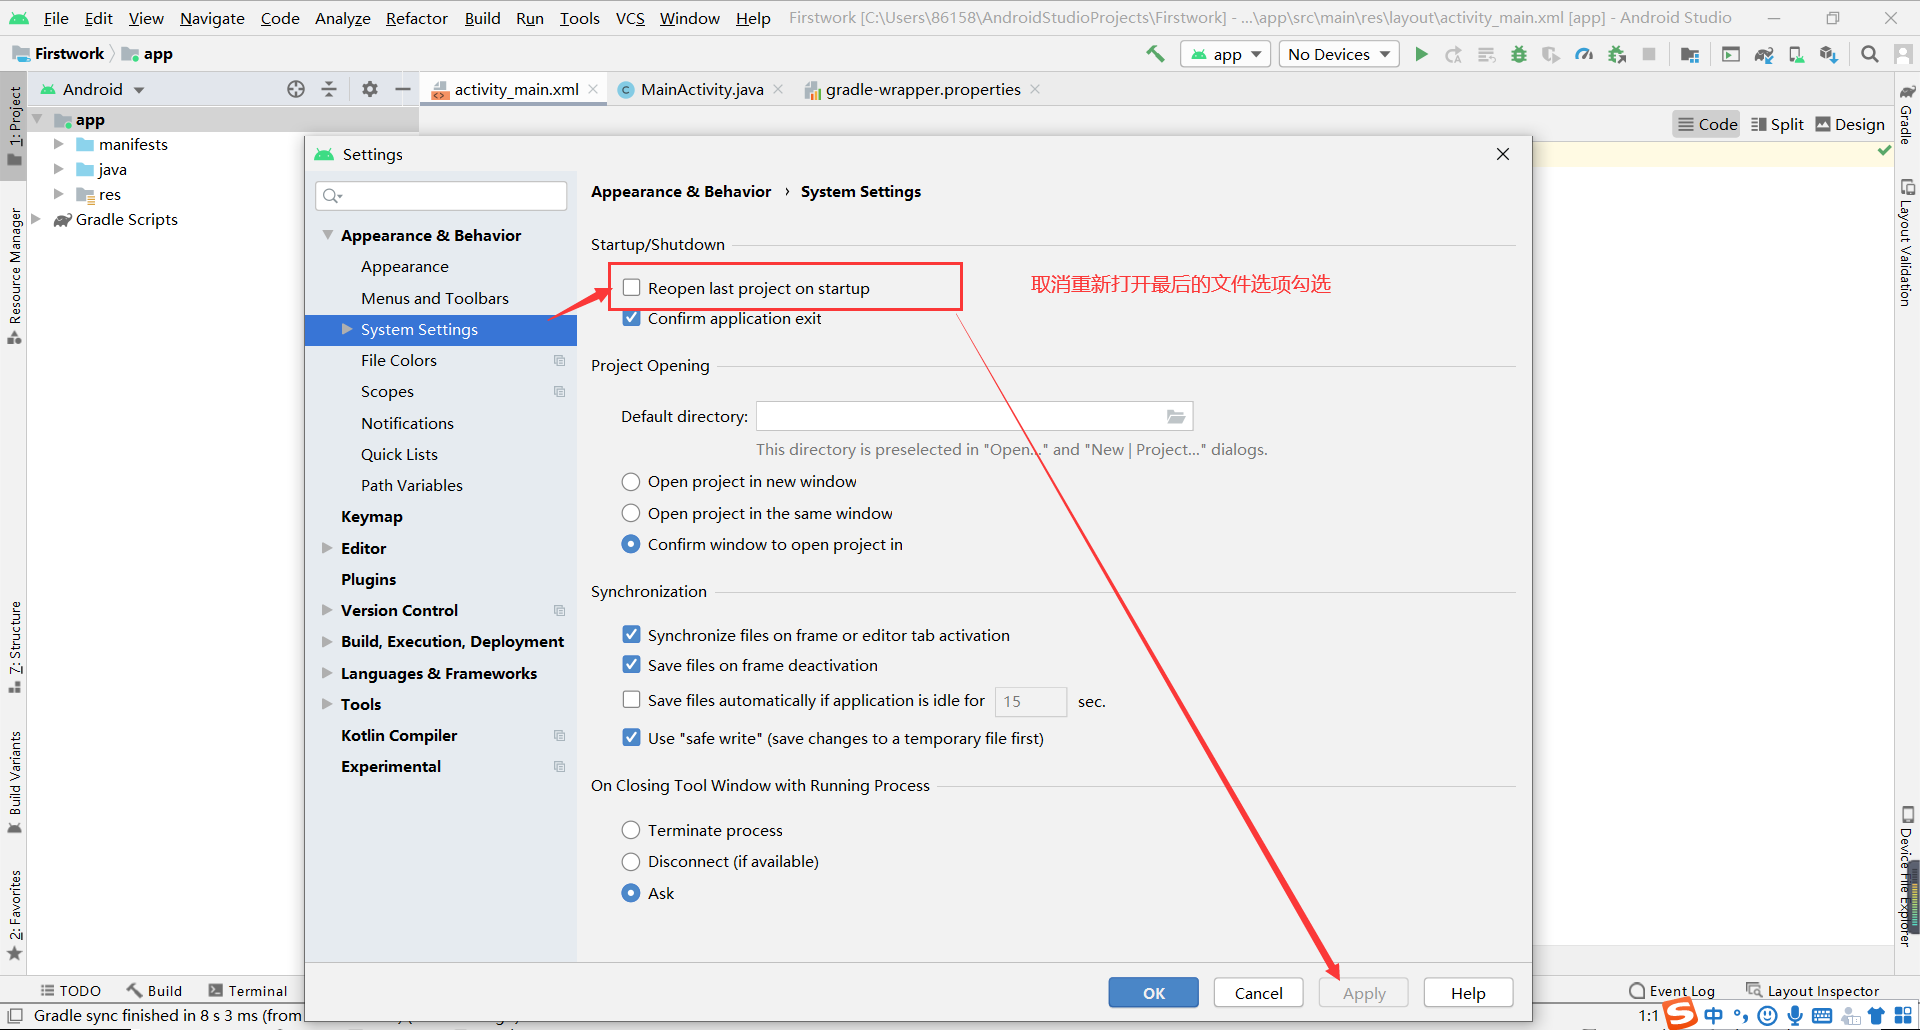This screenshot has width=1920, height=1030.
Task: Open the Android project view dropdown
Action: tap(92, 89)
